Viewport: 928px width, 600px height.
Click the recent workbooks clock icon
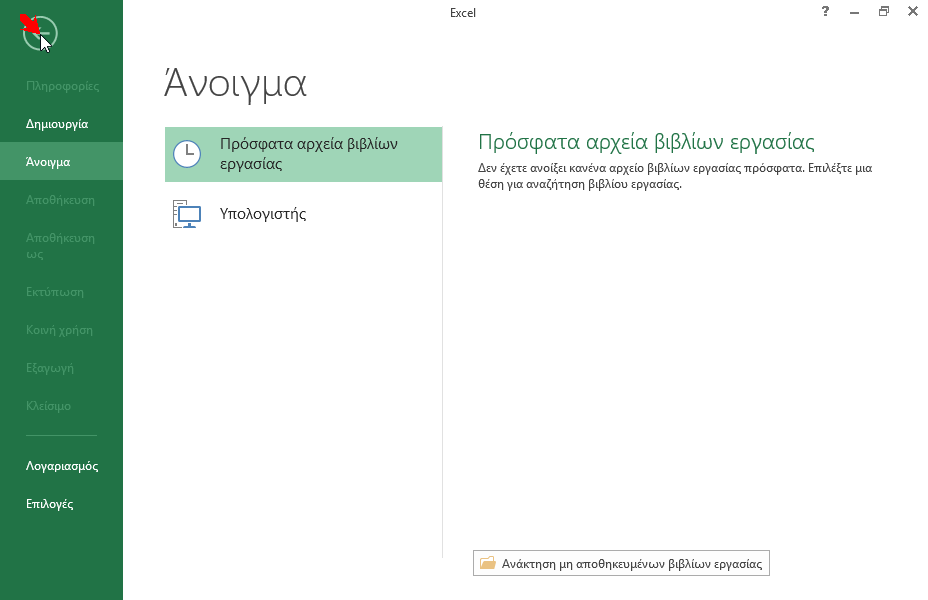point(186,154)
